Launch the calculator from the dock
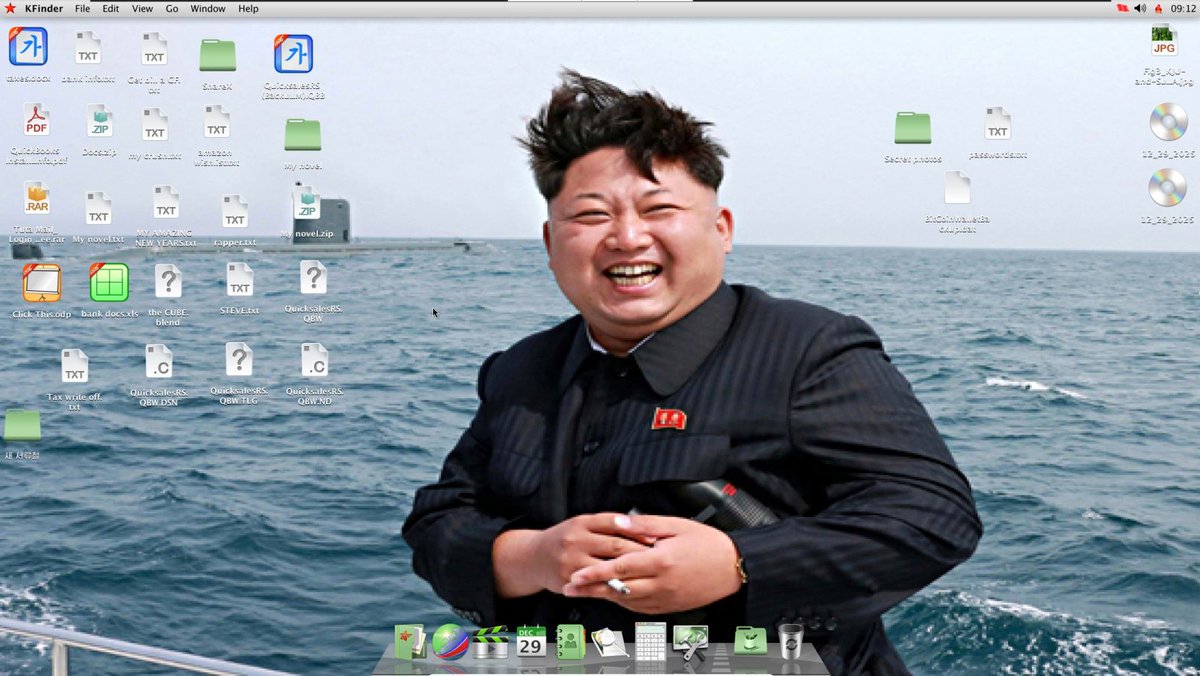This screenshot has height=676, width=1200. [650, 641]
